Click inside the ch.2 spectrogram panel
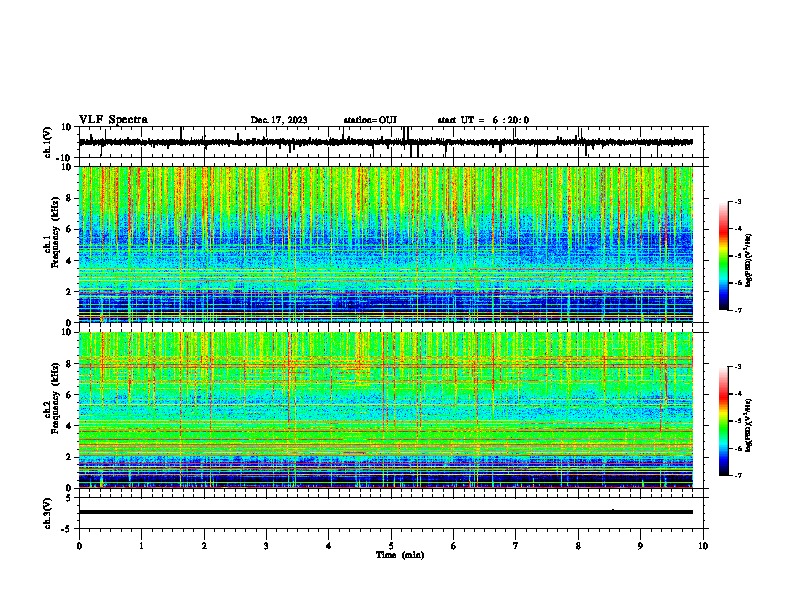Image resolution: width=792 pixels, height=612 pixels. [385, 410]
